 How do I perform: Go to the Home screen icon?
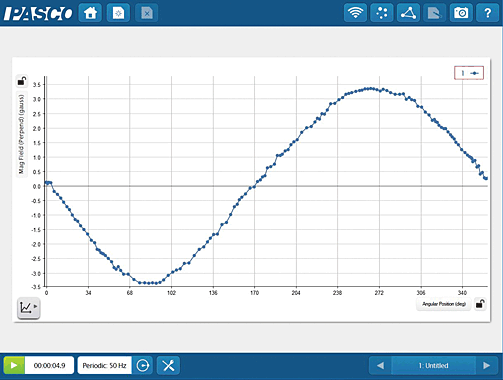90,13
